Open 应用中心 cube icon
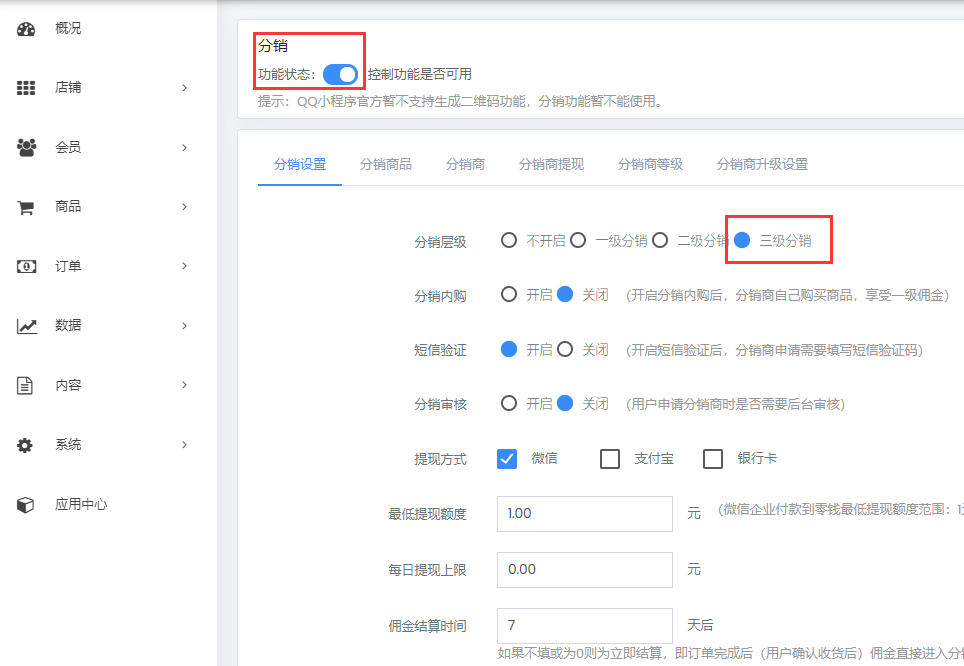Screen dimensions: 964x666 point(26,505)
